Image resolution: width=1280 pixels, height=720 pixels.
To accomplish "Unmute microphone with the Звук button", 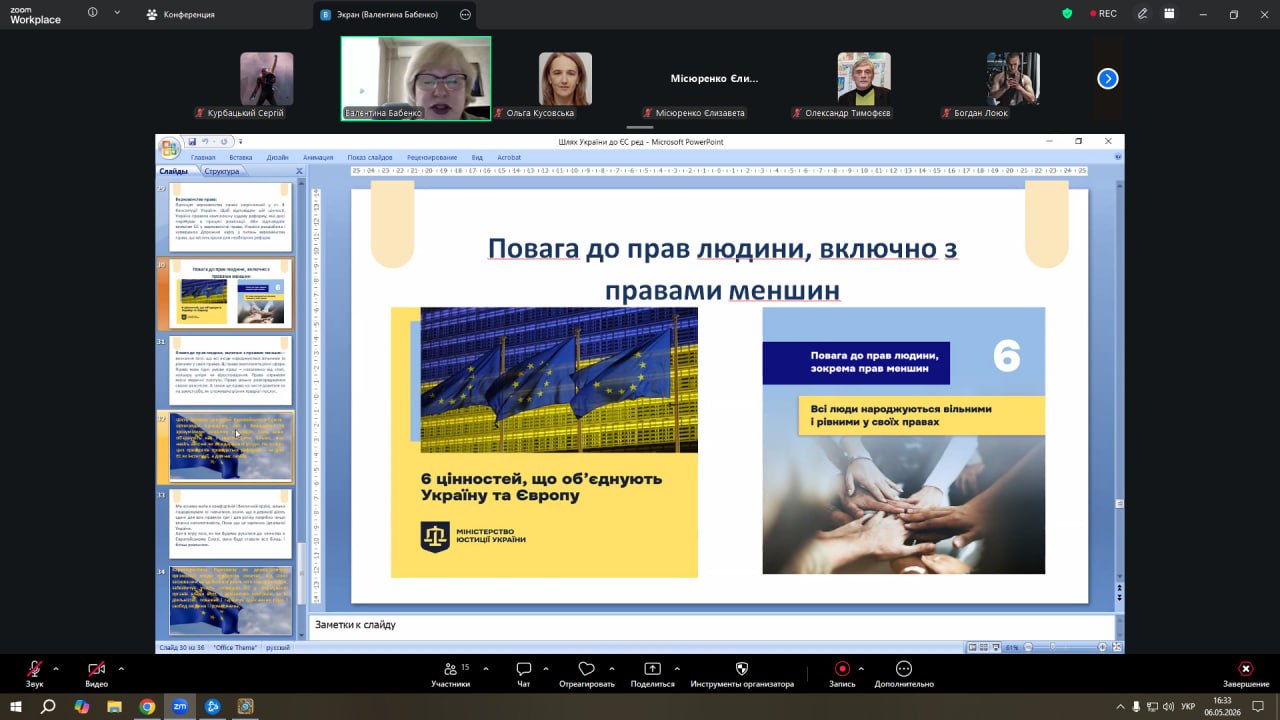I will pos(35,669).
